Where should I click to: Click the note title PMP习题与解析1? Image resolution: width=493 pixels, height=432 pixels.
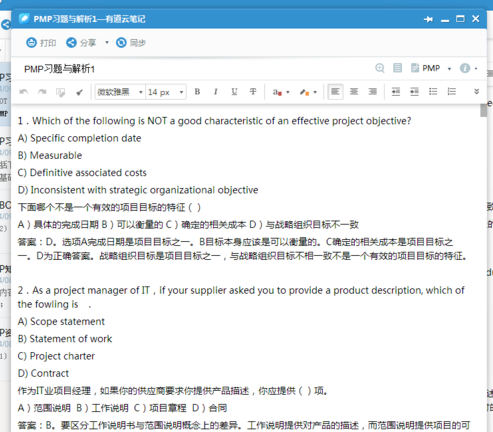(59, 69)
